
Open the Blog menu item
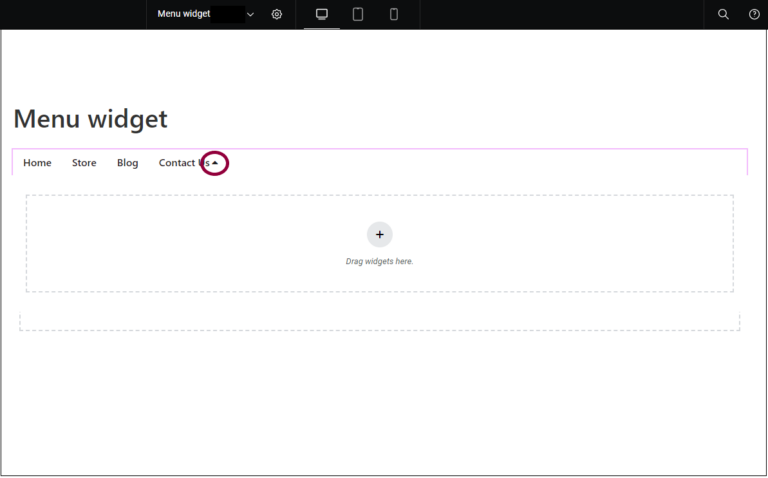tap(128, 163)
